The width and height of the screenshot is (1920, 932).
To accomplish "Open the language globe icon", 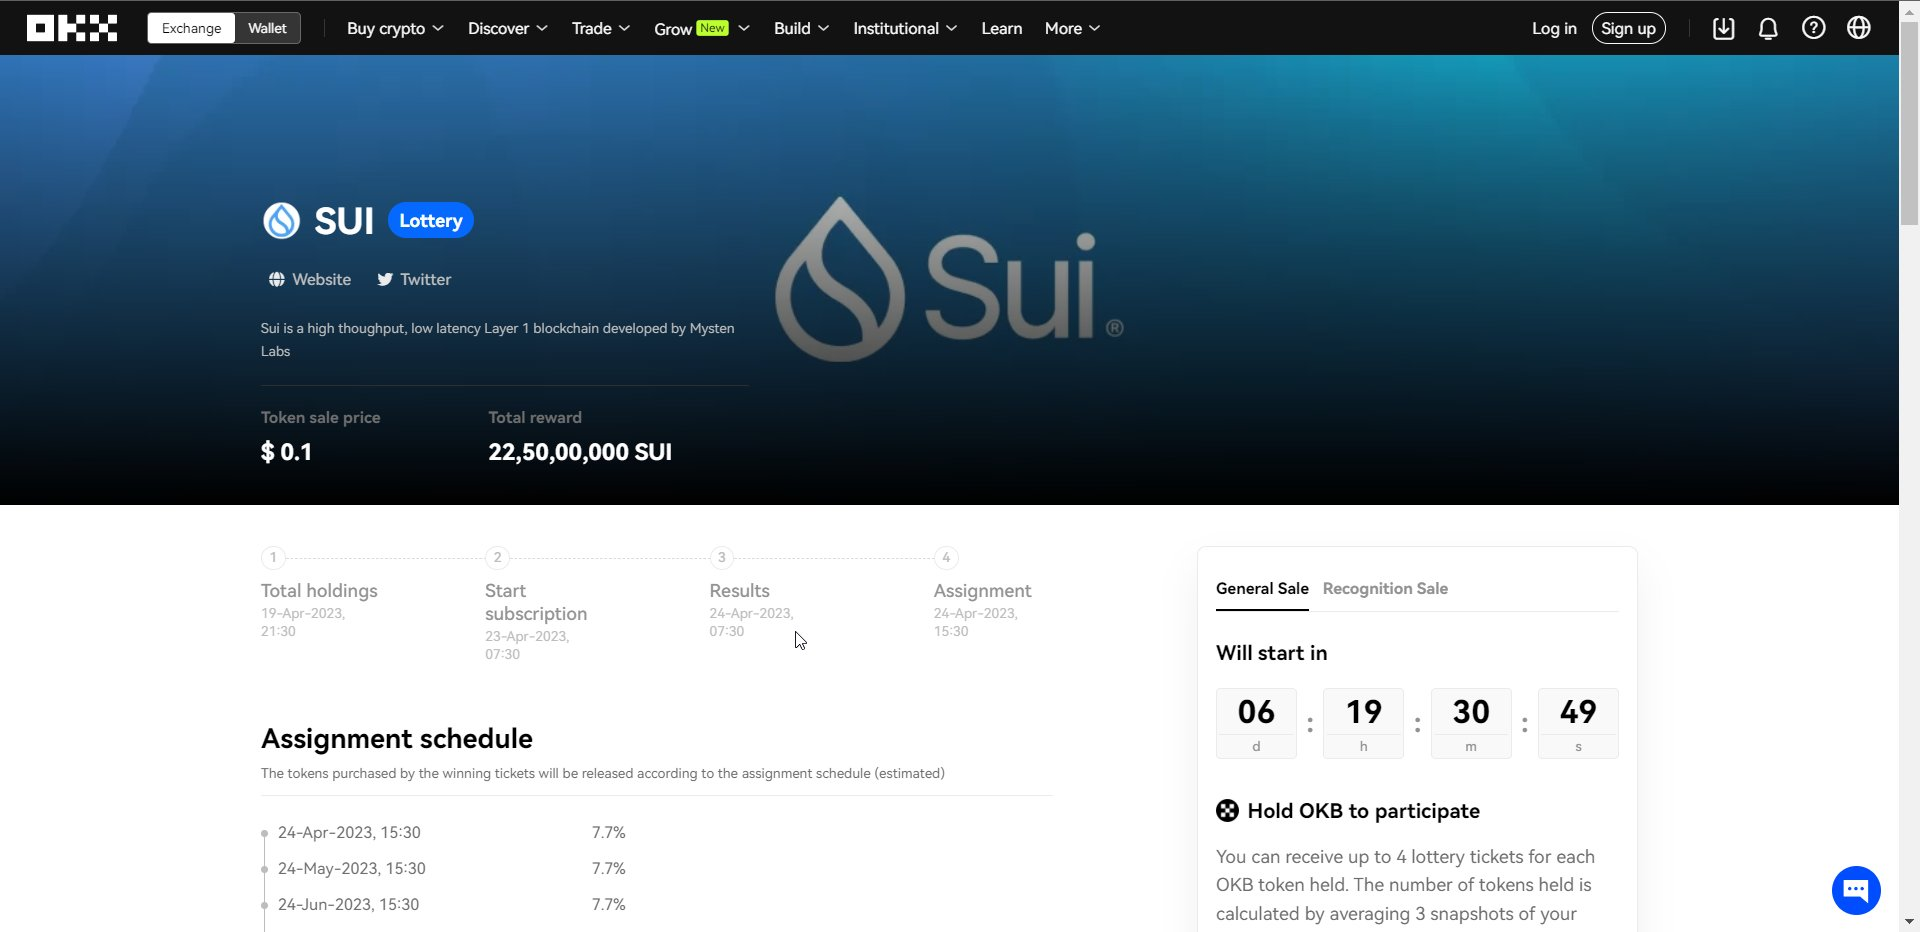I will pos(1858,28).
